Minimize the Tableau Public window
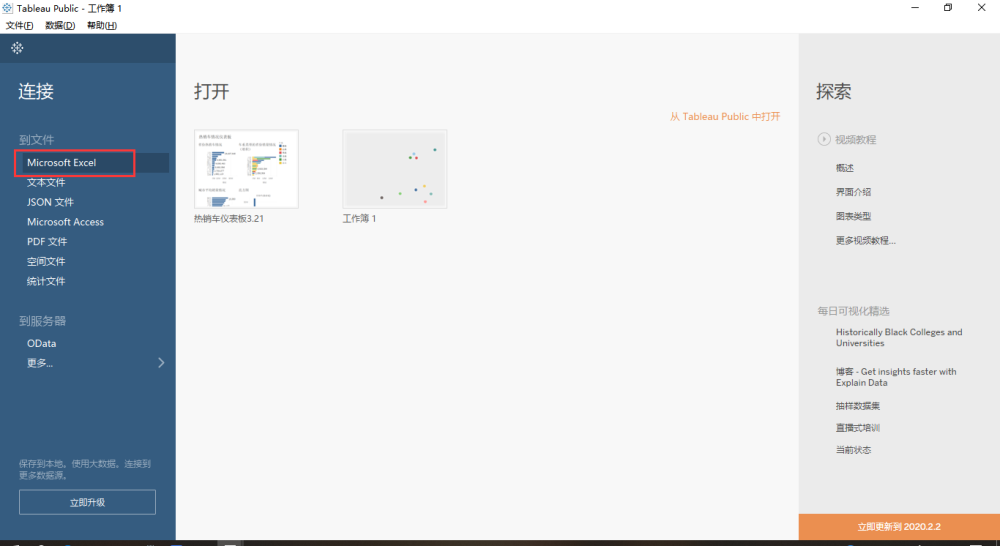The image size is (1000, 546). pos(915,8)
